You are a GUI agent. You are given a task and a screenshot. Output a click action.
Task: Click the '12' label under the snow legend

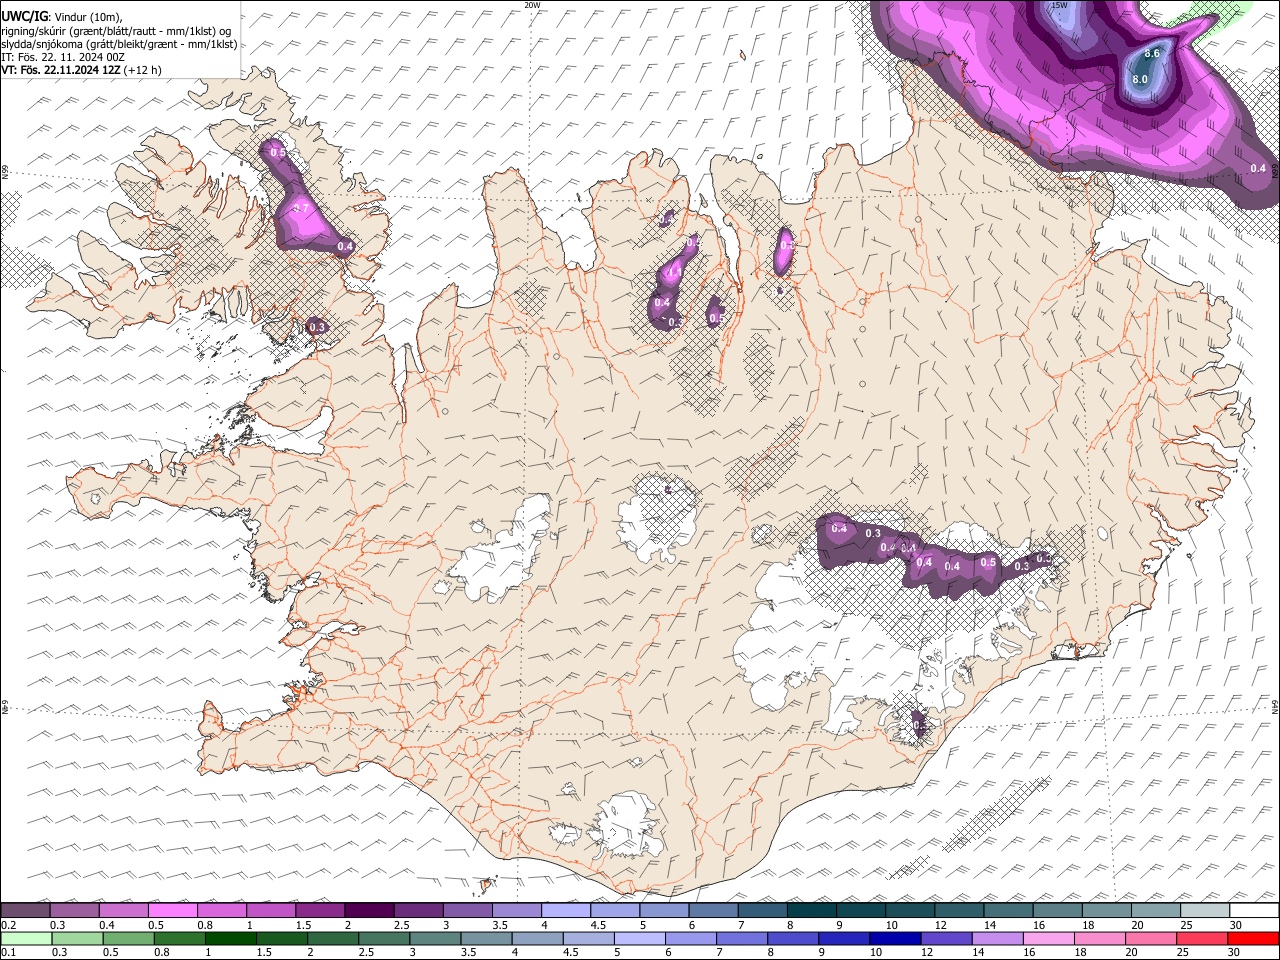click(x=941, y=925)
